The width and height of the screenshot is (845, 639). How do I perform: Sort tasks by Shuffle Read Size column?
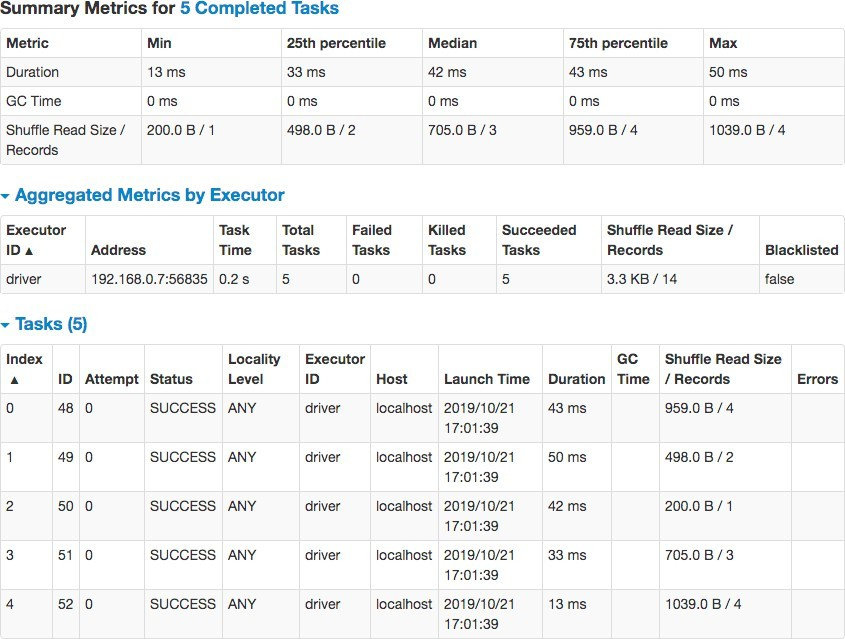tap(723, 369)
